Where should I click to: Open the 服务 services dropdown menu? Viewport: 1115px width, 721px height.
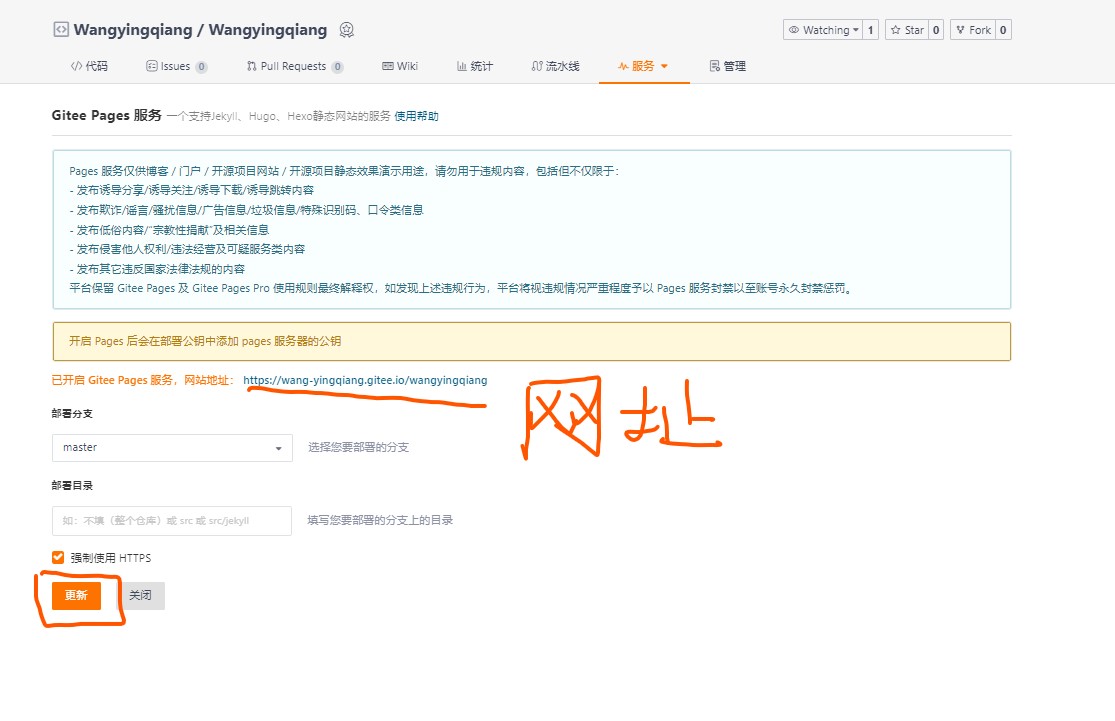[644, 66]
